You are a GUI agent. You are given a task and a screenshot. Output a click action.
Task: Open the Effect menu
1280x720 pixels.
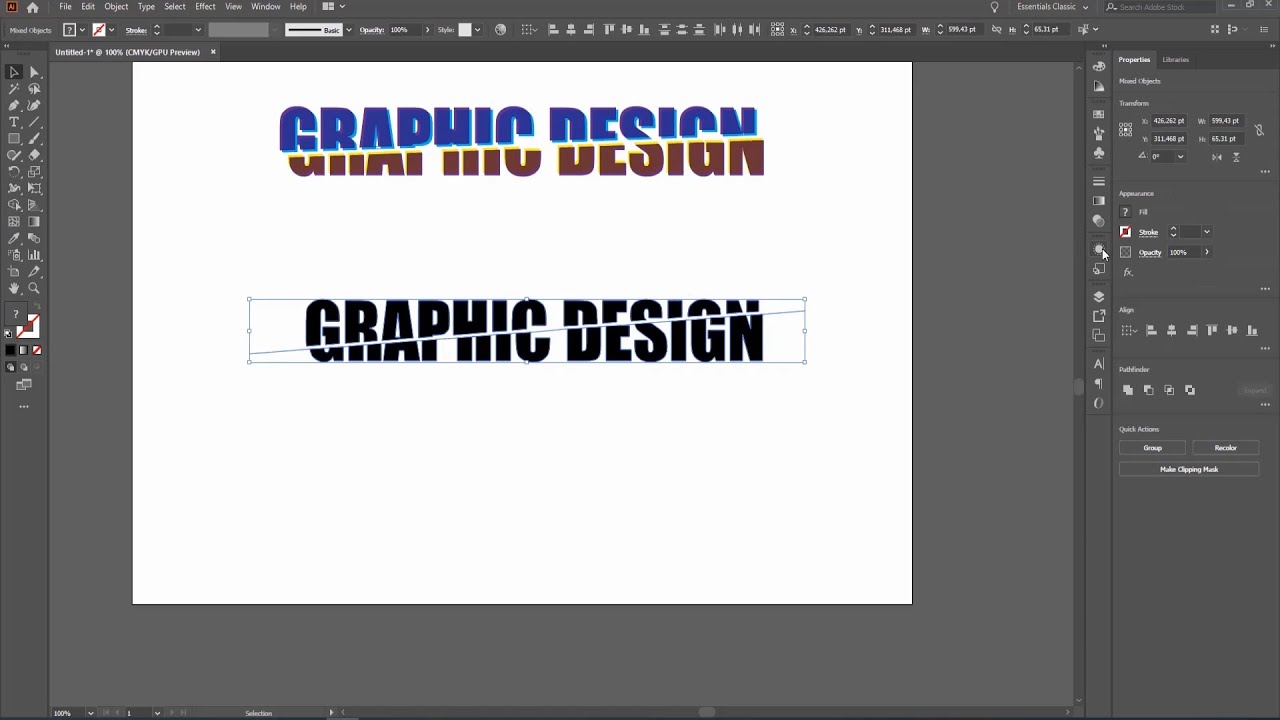(205, 7)
